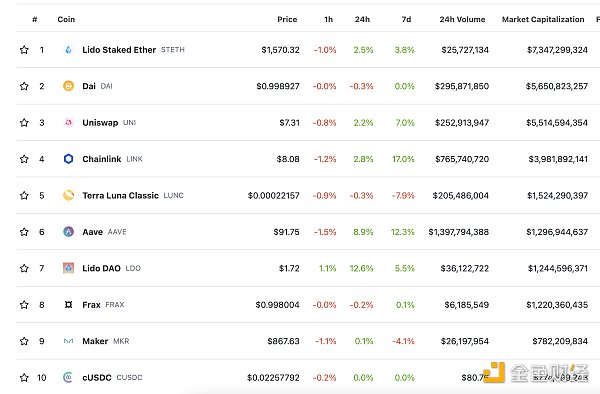Click the Frax logo icon

[x=68, y=304]
